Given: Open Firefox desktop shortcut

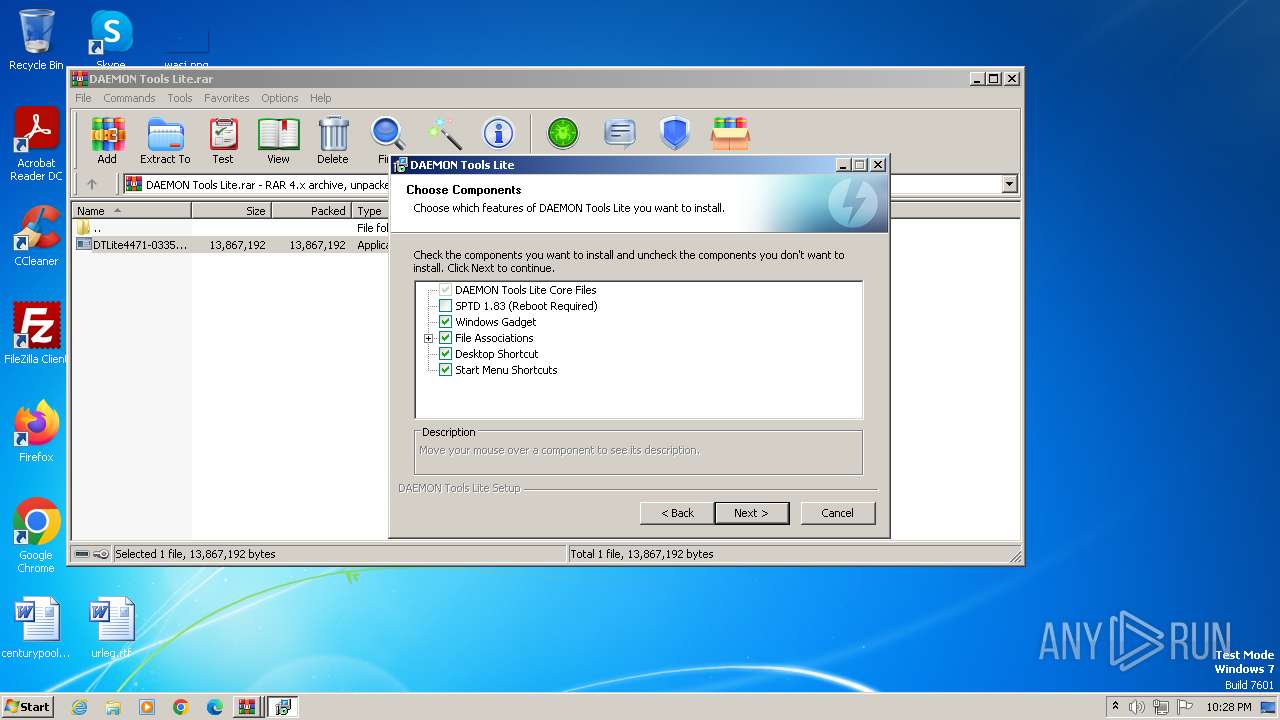Looking at the screenshot, I should pyautogui.click(x=36, y=432).
